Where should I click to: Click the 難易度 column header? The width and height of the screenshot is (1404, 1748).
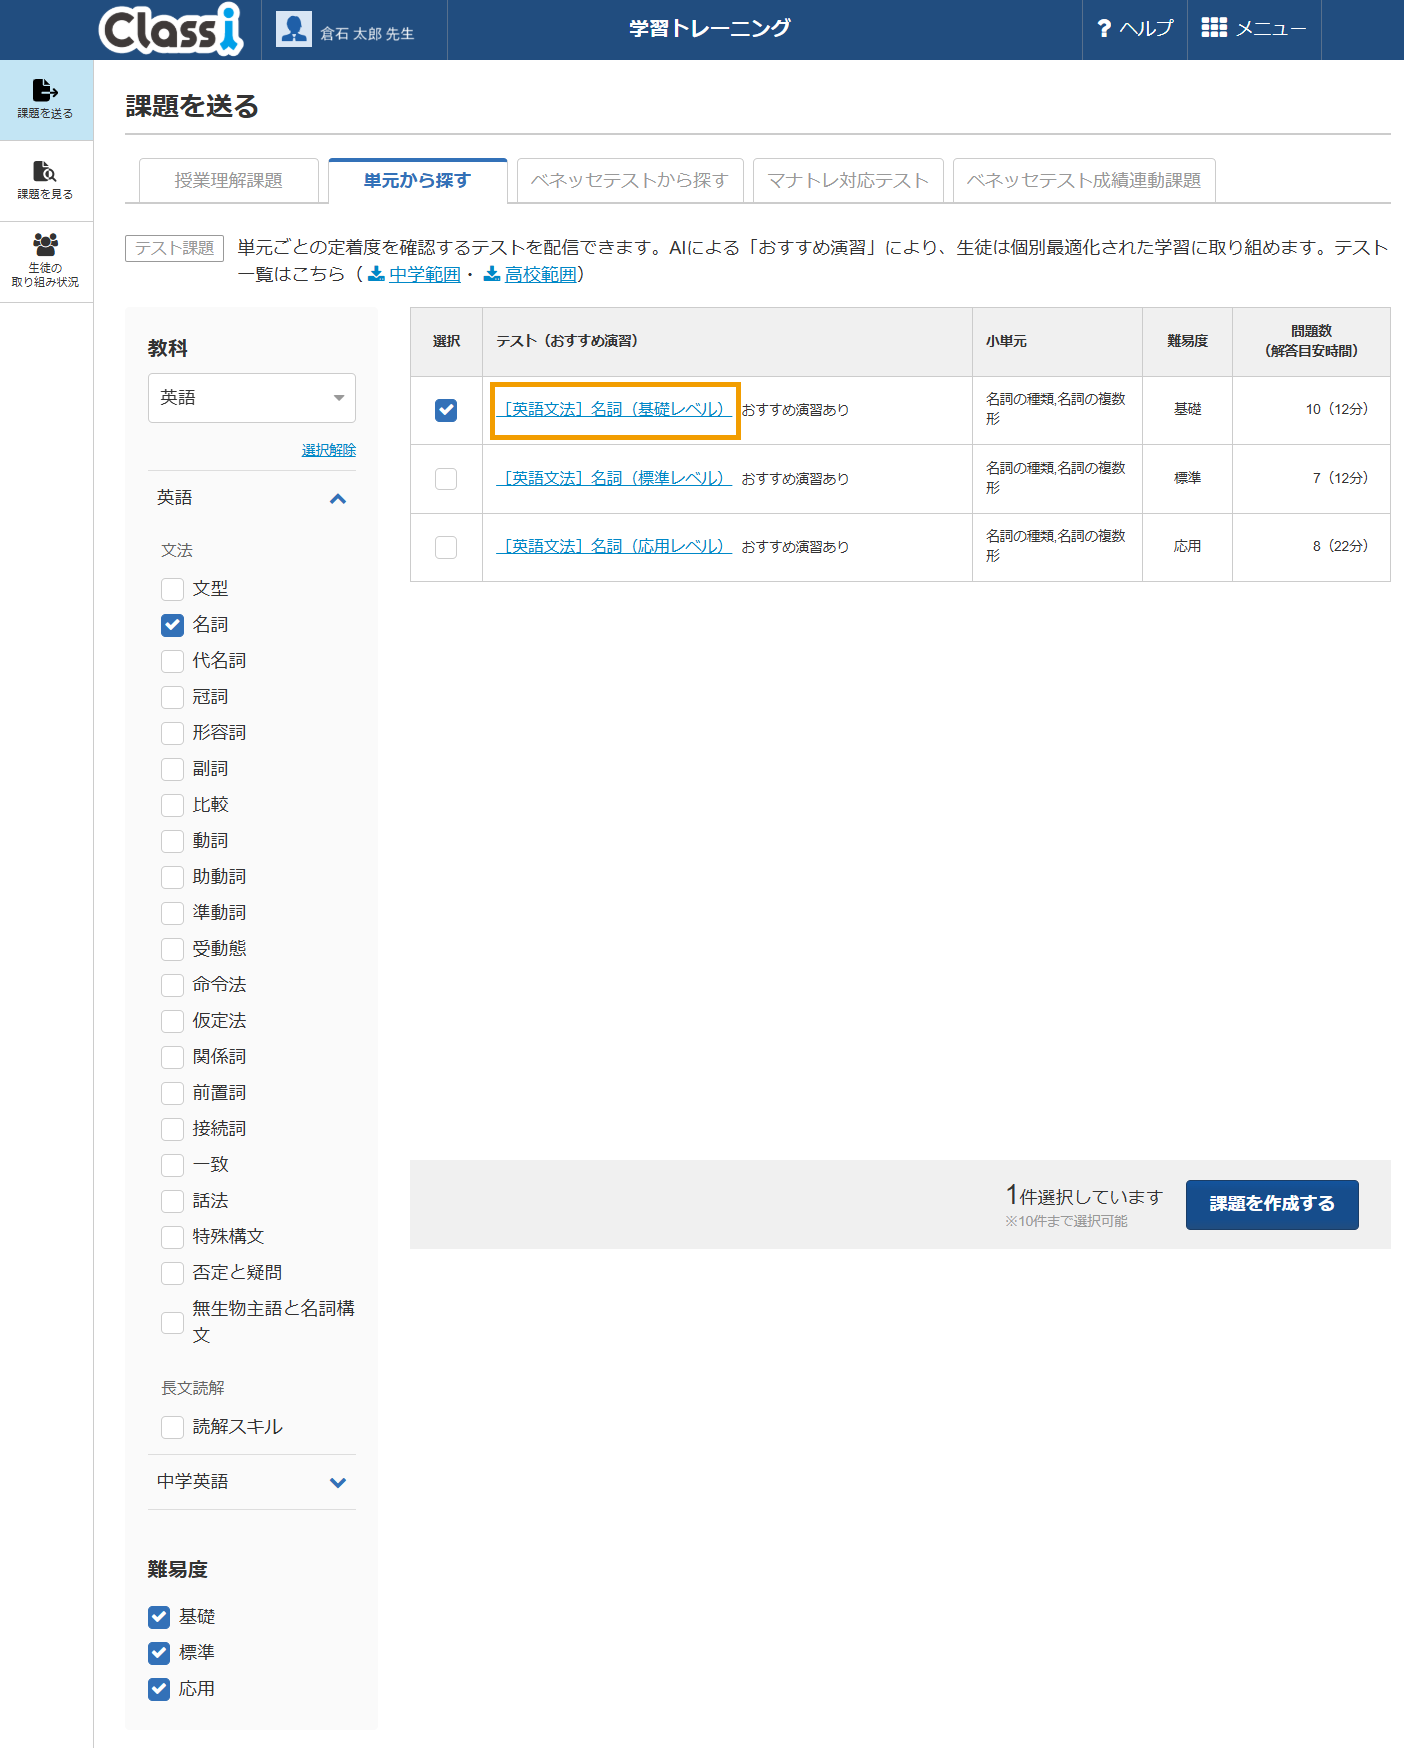pyautogui.click(x=1187, y=341)
